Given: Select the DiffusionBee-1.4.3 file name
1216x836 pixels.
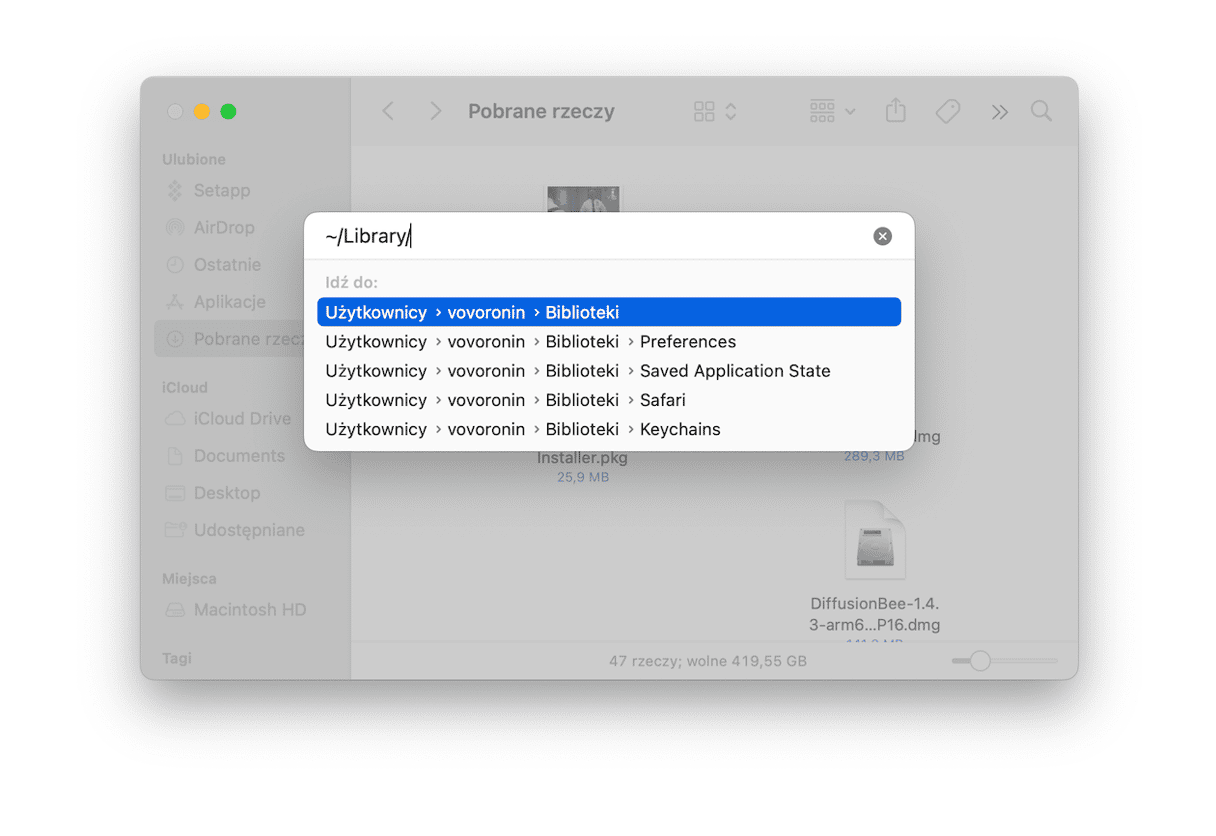Looking at the screenshot, I should coord(875,614).
